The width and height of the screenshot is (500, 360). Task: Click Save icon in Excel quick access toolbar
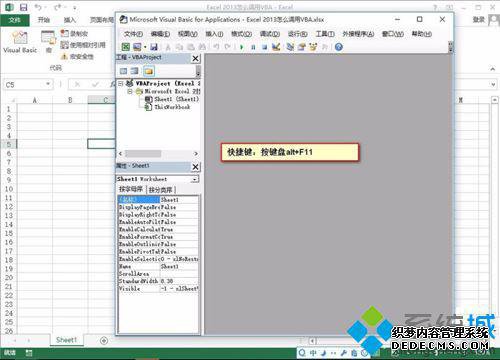[x=23, y=7]
